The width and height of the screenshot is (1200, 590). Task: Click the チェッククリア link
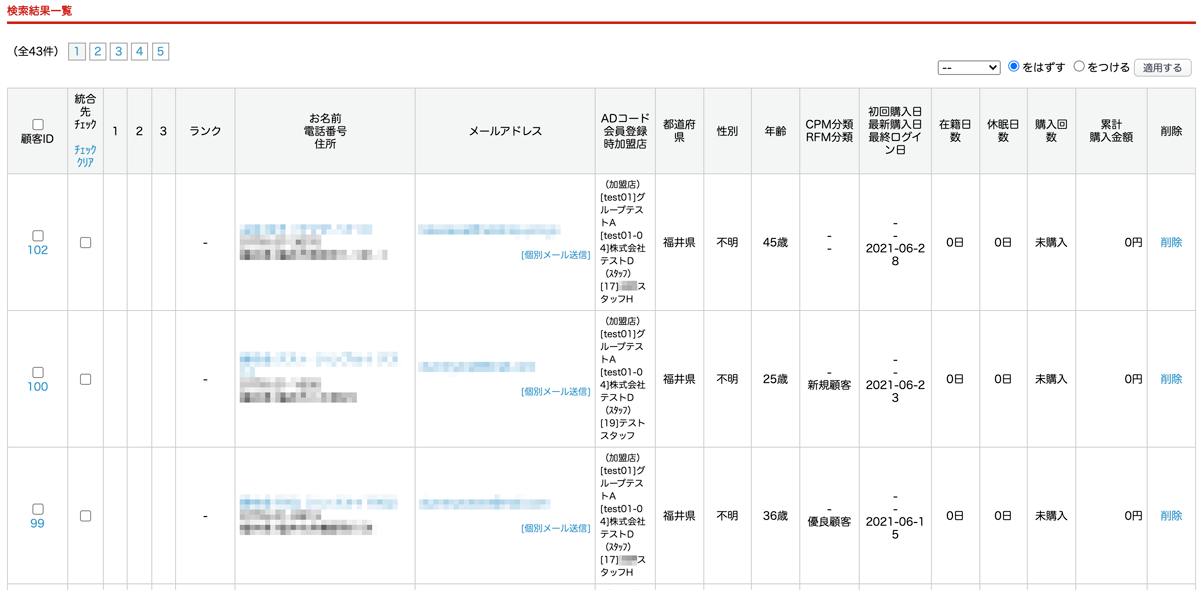pos(85,156)
